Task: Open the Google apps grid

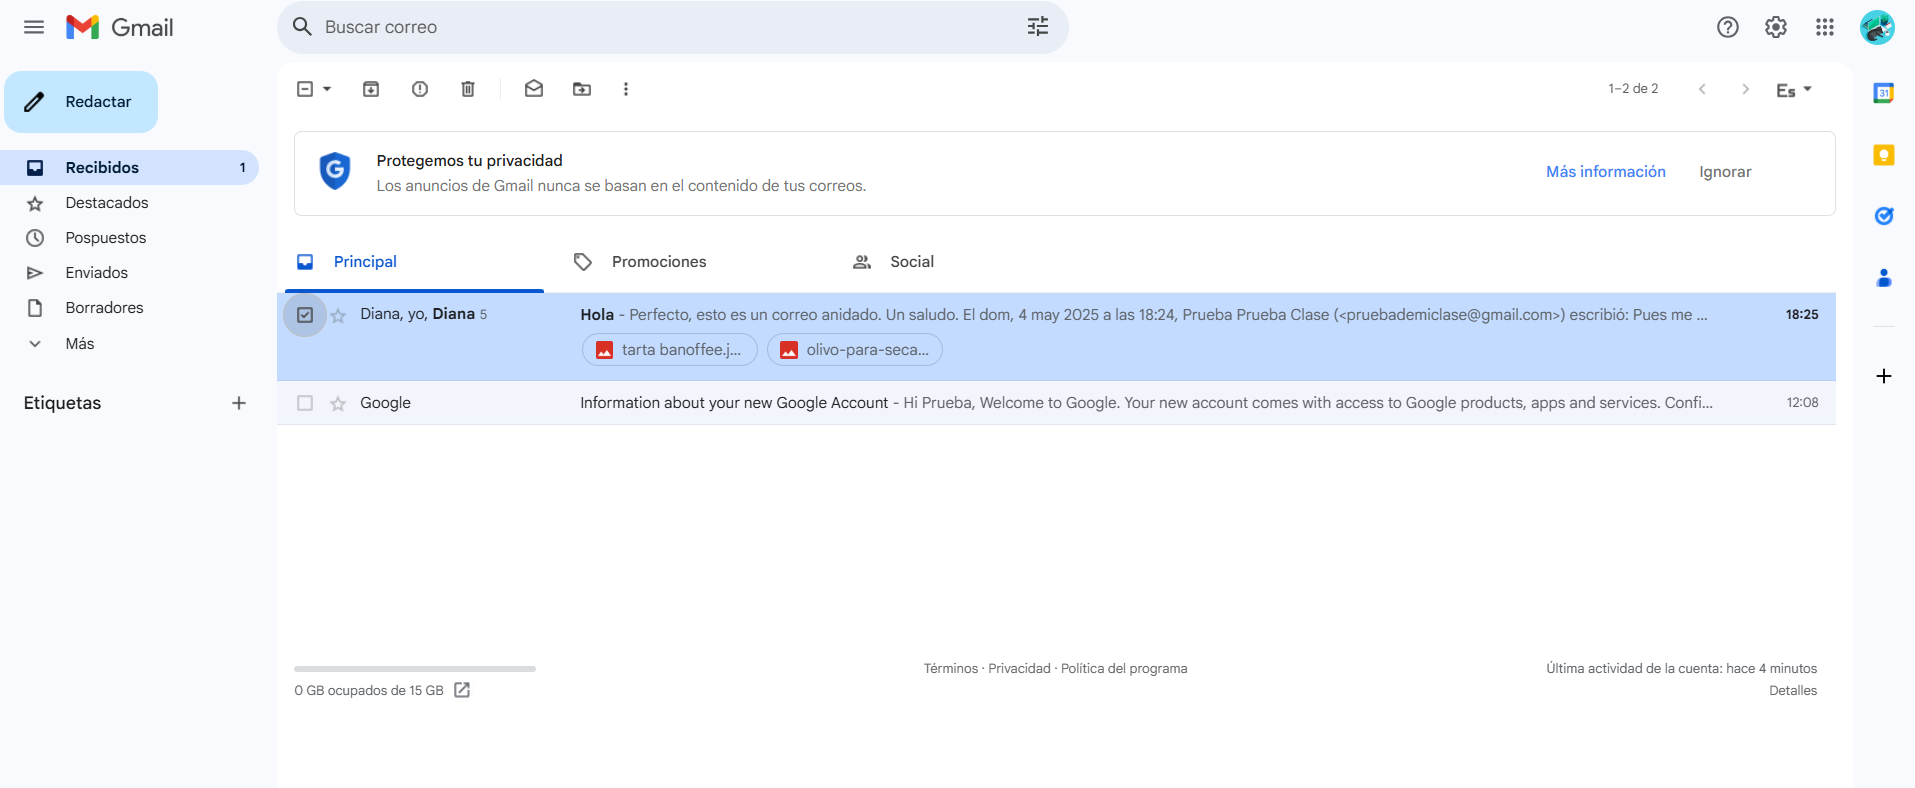Action: click(1825, 27)
